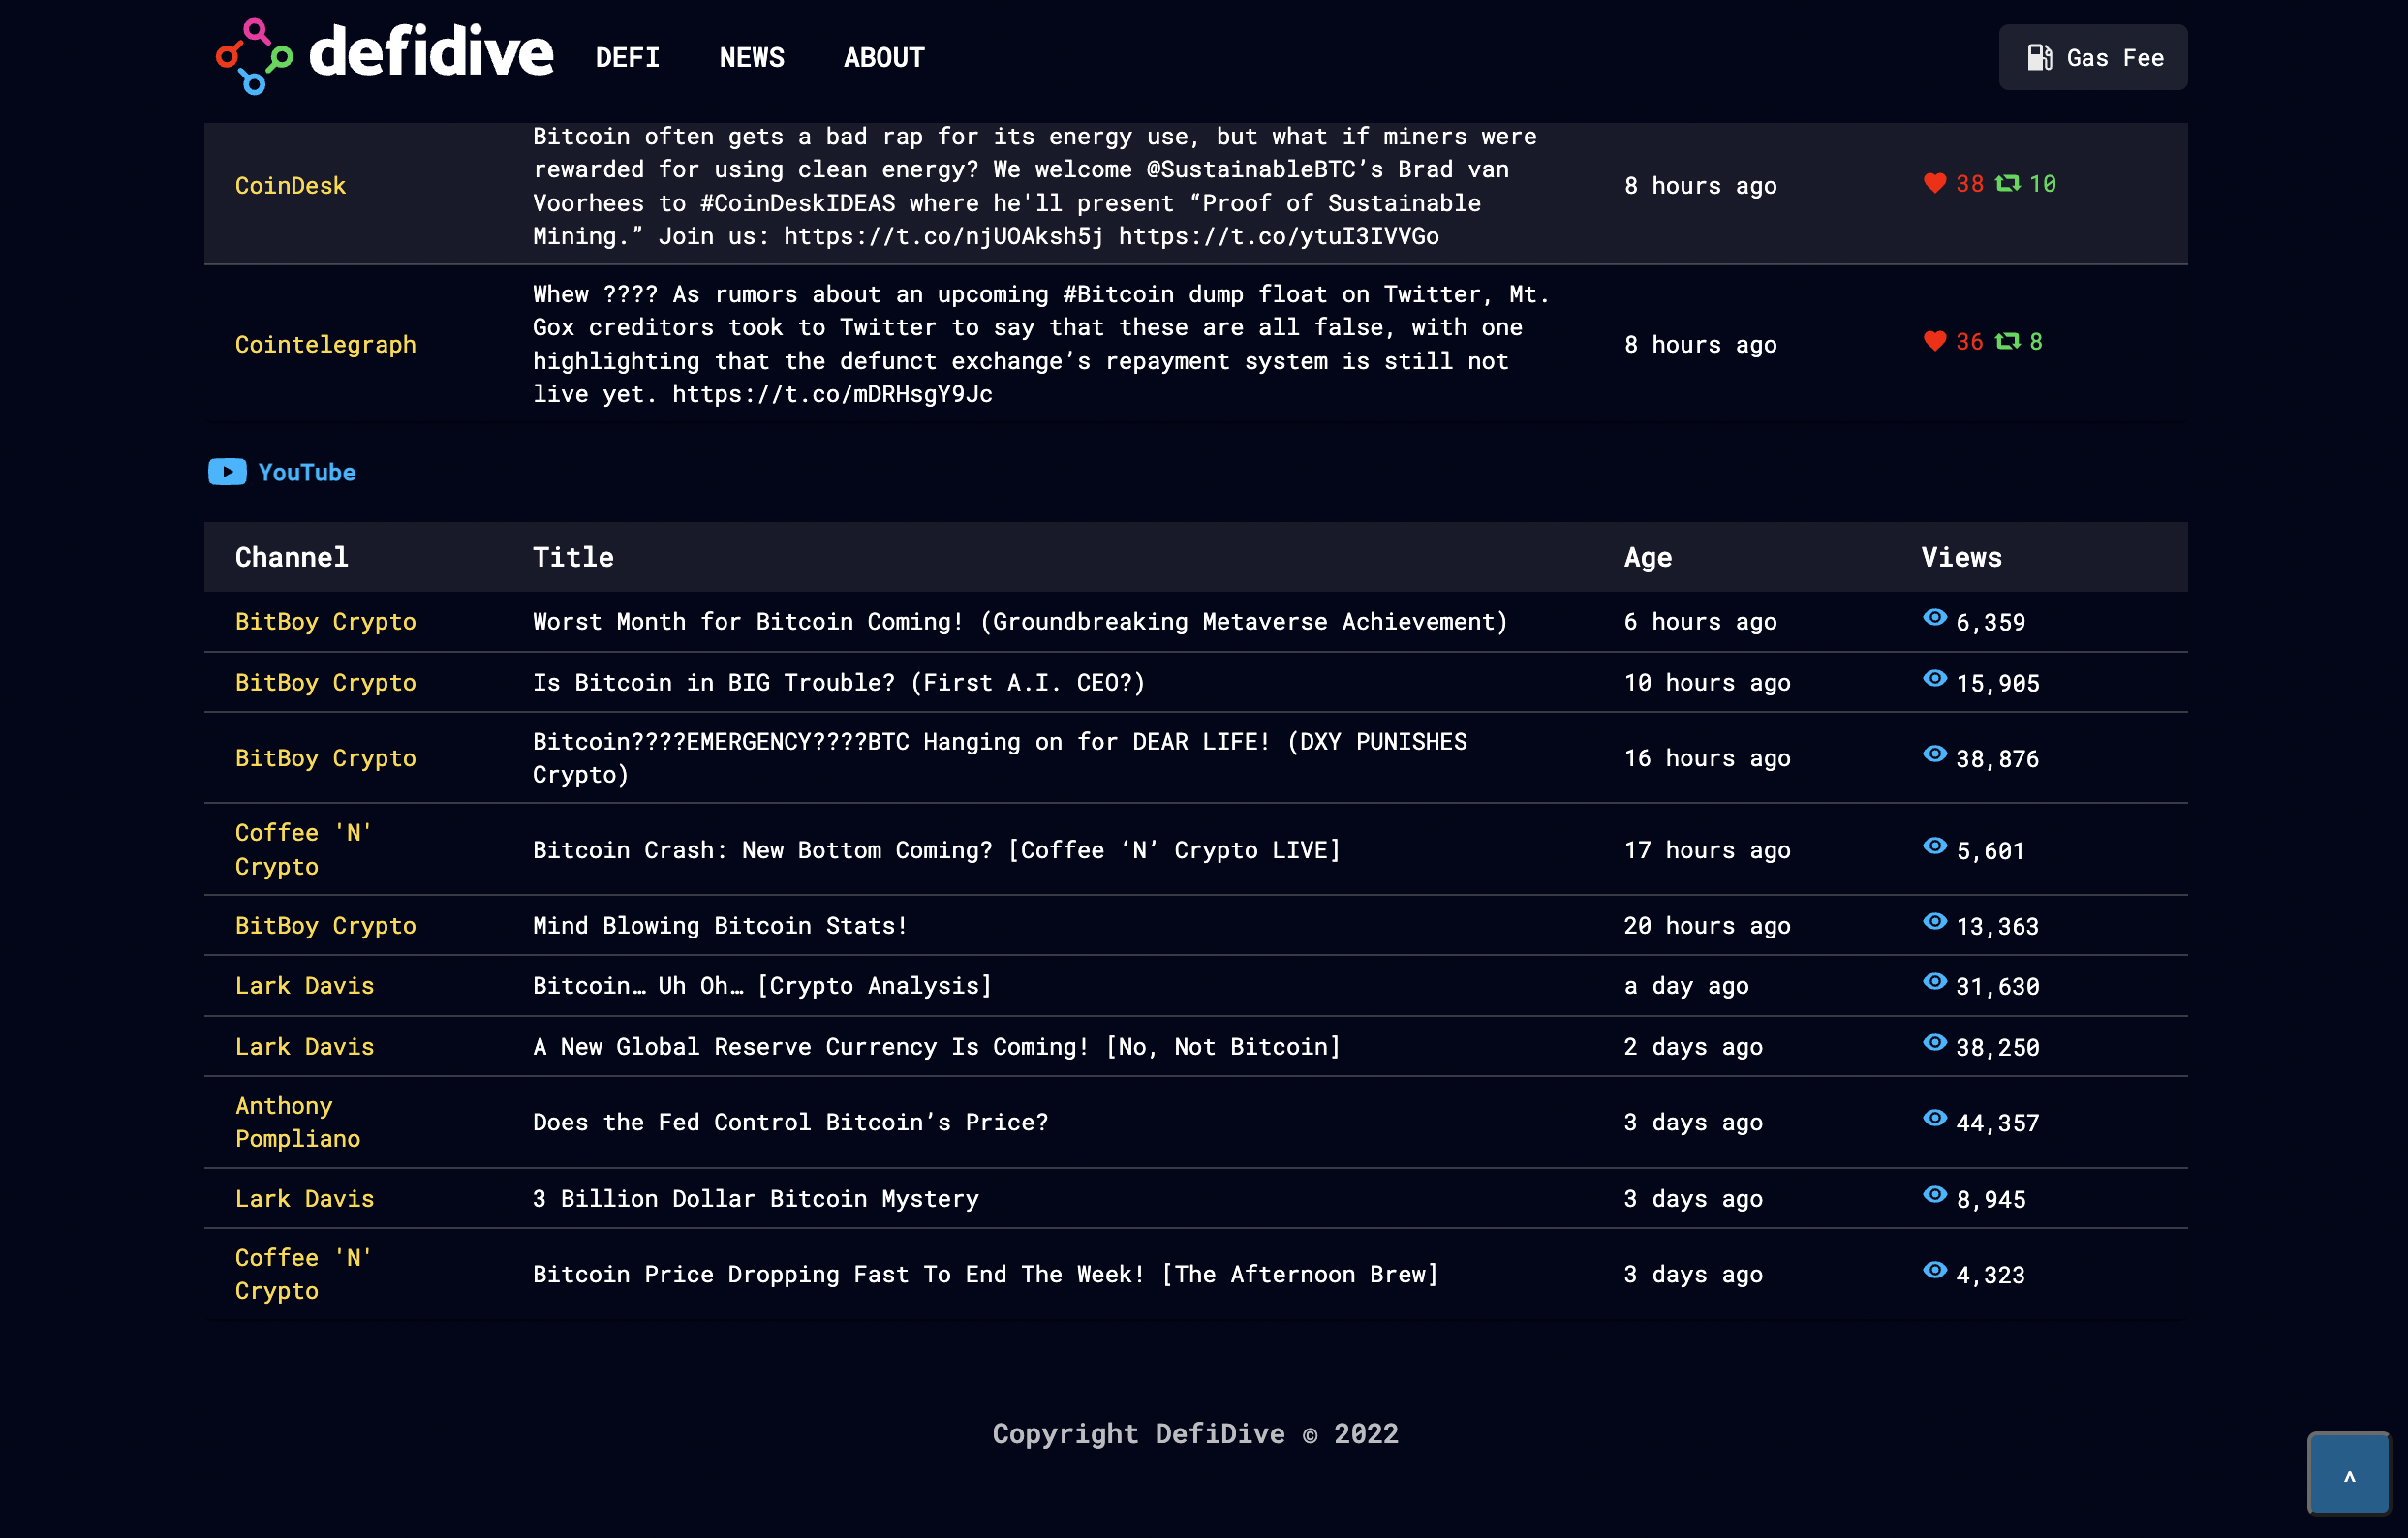
Task: Click 'Bitcoin Crash: New Bottom Coming?' title
Action: point(936,849)
